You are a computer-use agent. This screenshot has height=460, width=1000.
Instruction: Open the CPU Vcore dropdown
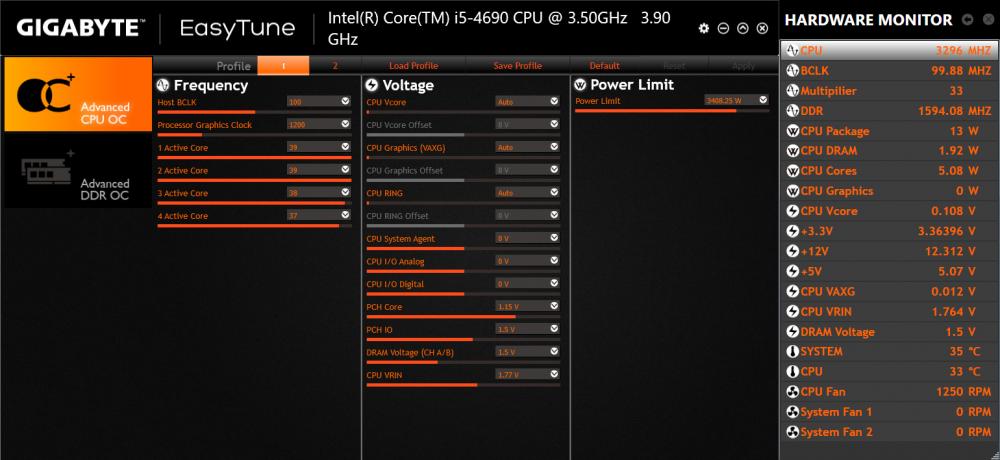[x=554, y=101]
